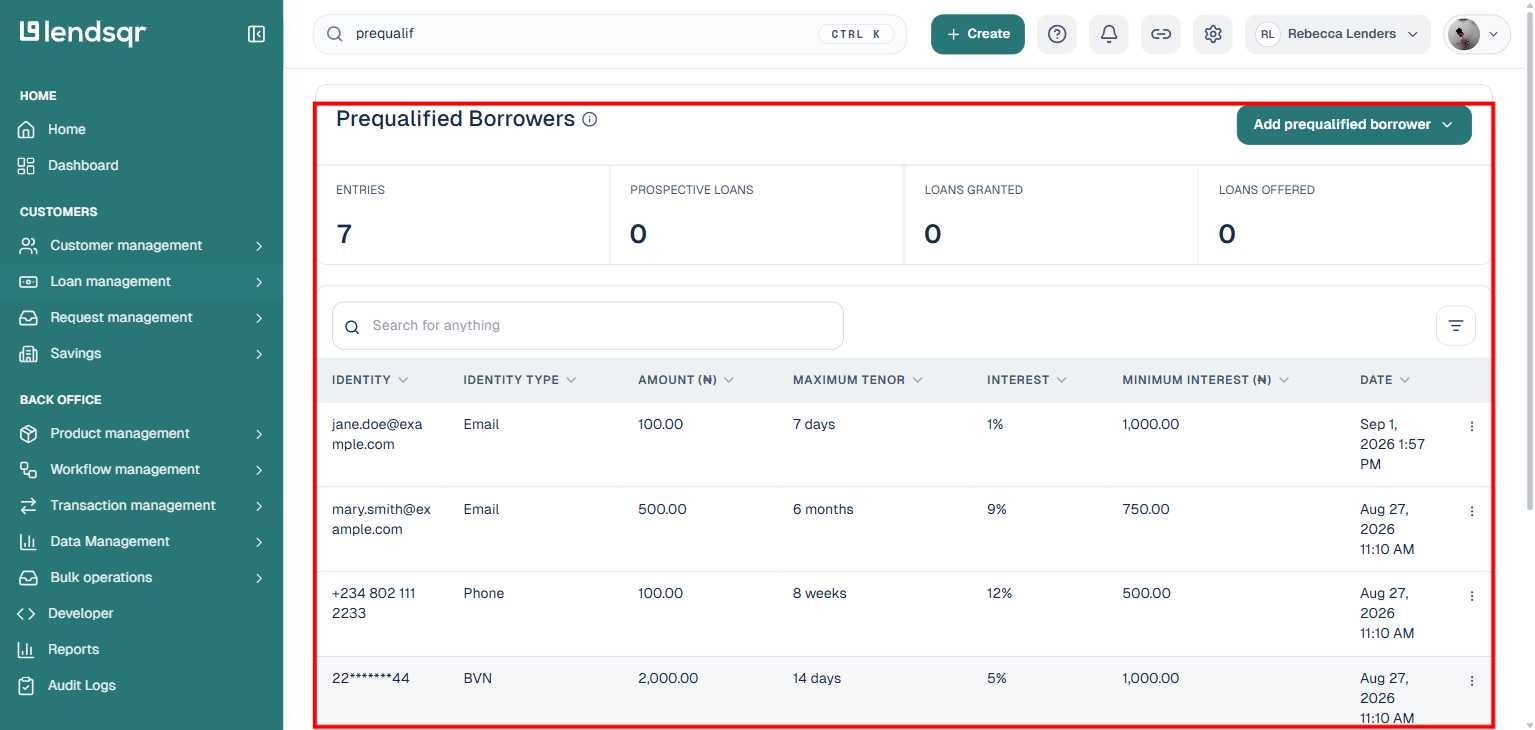
Task: Open row actions menu for +234 802 111 2233
Action: (x=1472, y=596)
